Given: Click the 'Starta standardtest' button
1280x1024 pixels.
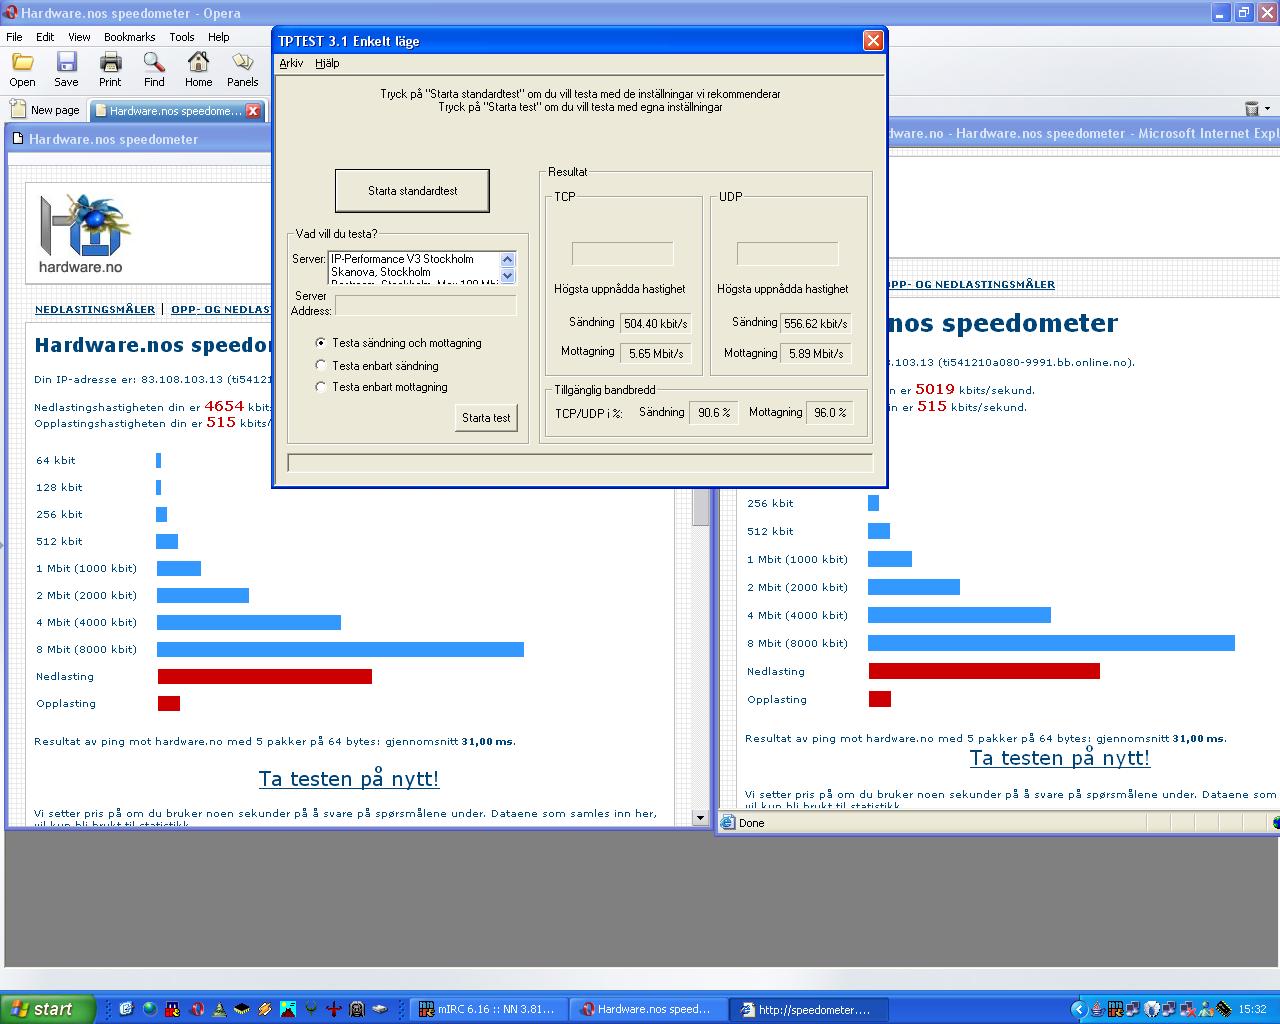Looking at the screenshot, I should point(412,190).
